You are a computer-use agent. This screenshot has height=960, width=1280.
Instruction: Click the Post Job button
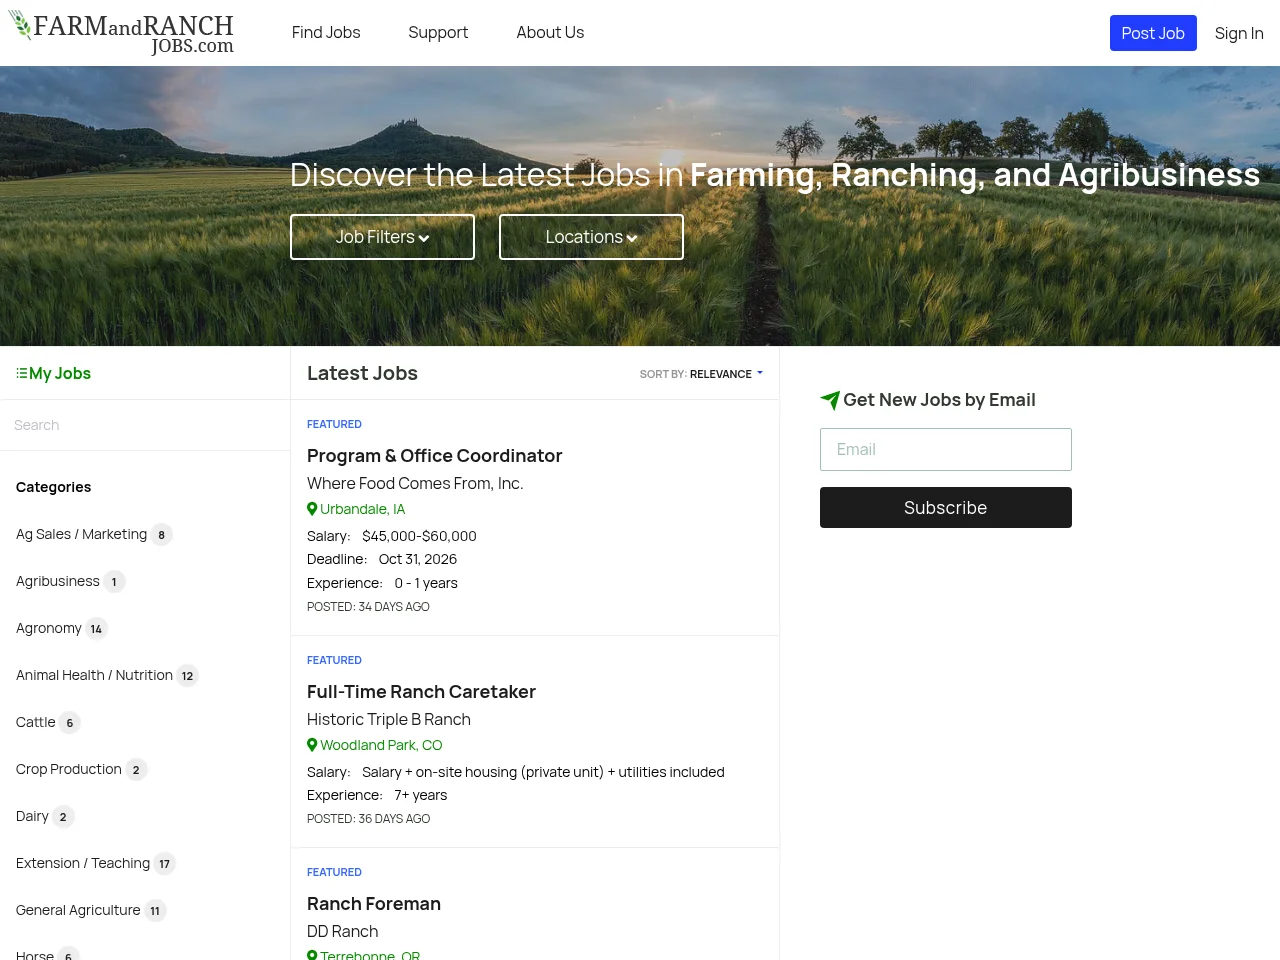click(x=1153, y=33)
